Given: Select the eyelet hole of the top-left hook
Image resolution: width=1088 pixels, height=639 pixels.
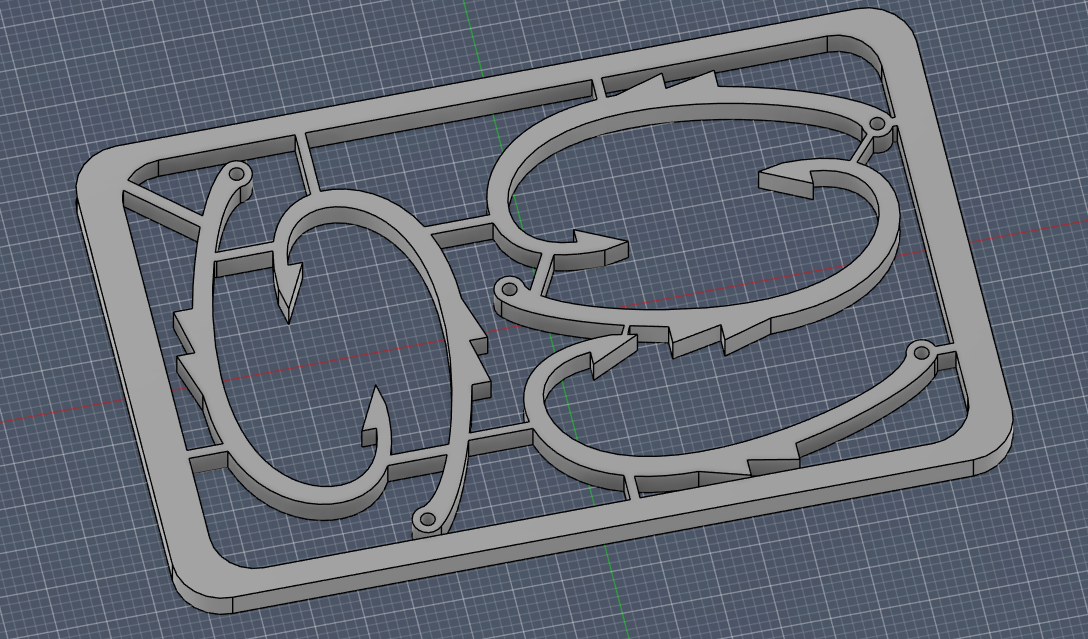Looking at the screenshot, I should coord(237,172).
